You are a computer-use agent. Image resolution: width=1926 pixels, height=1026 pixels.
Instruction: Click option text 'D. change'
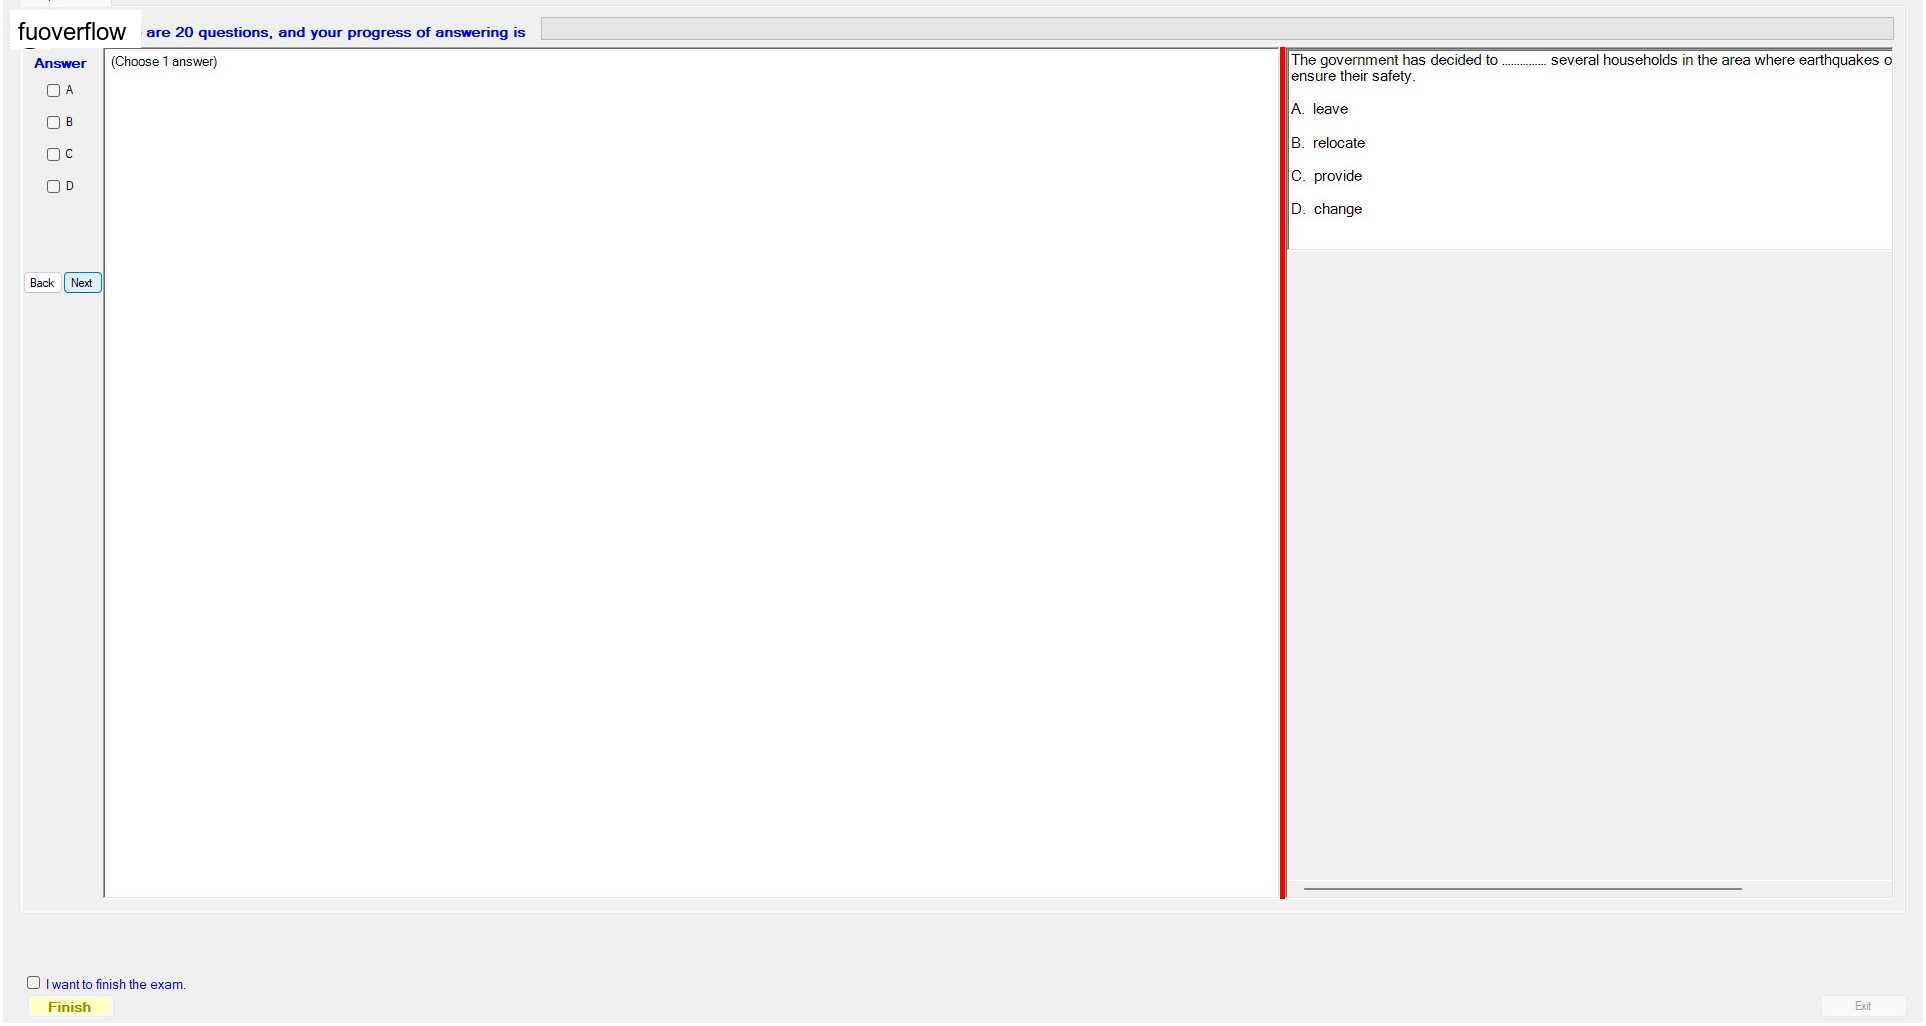pyautogui.click(x=1326, y=209)
